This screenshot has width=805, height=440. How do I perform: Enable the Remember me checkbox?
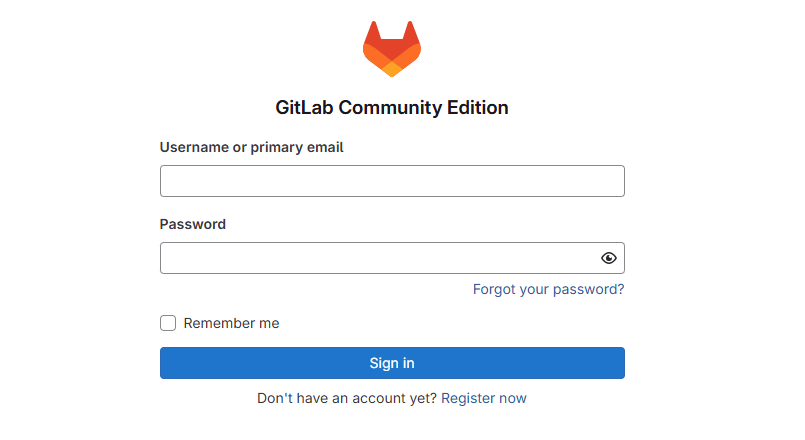pyautogui.click(x=168, y=323)
